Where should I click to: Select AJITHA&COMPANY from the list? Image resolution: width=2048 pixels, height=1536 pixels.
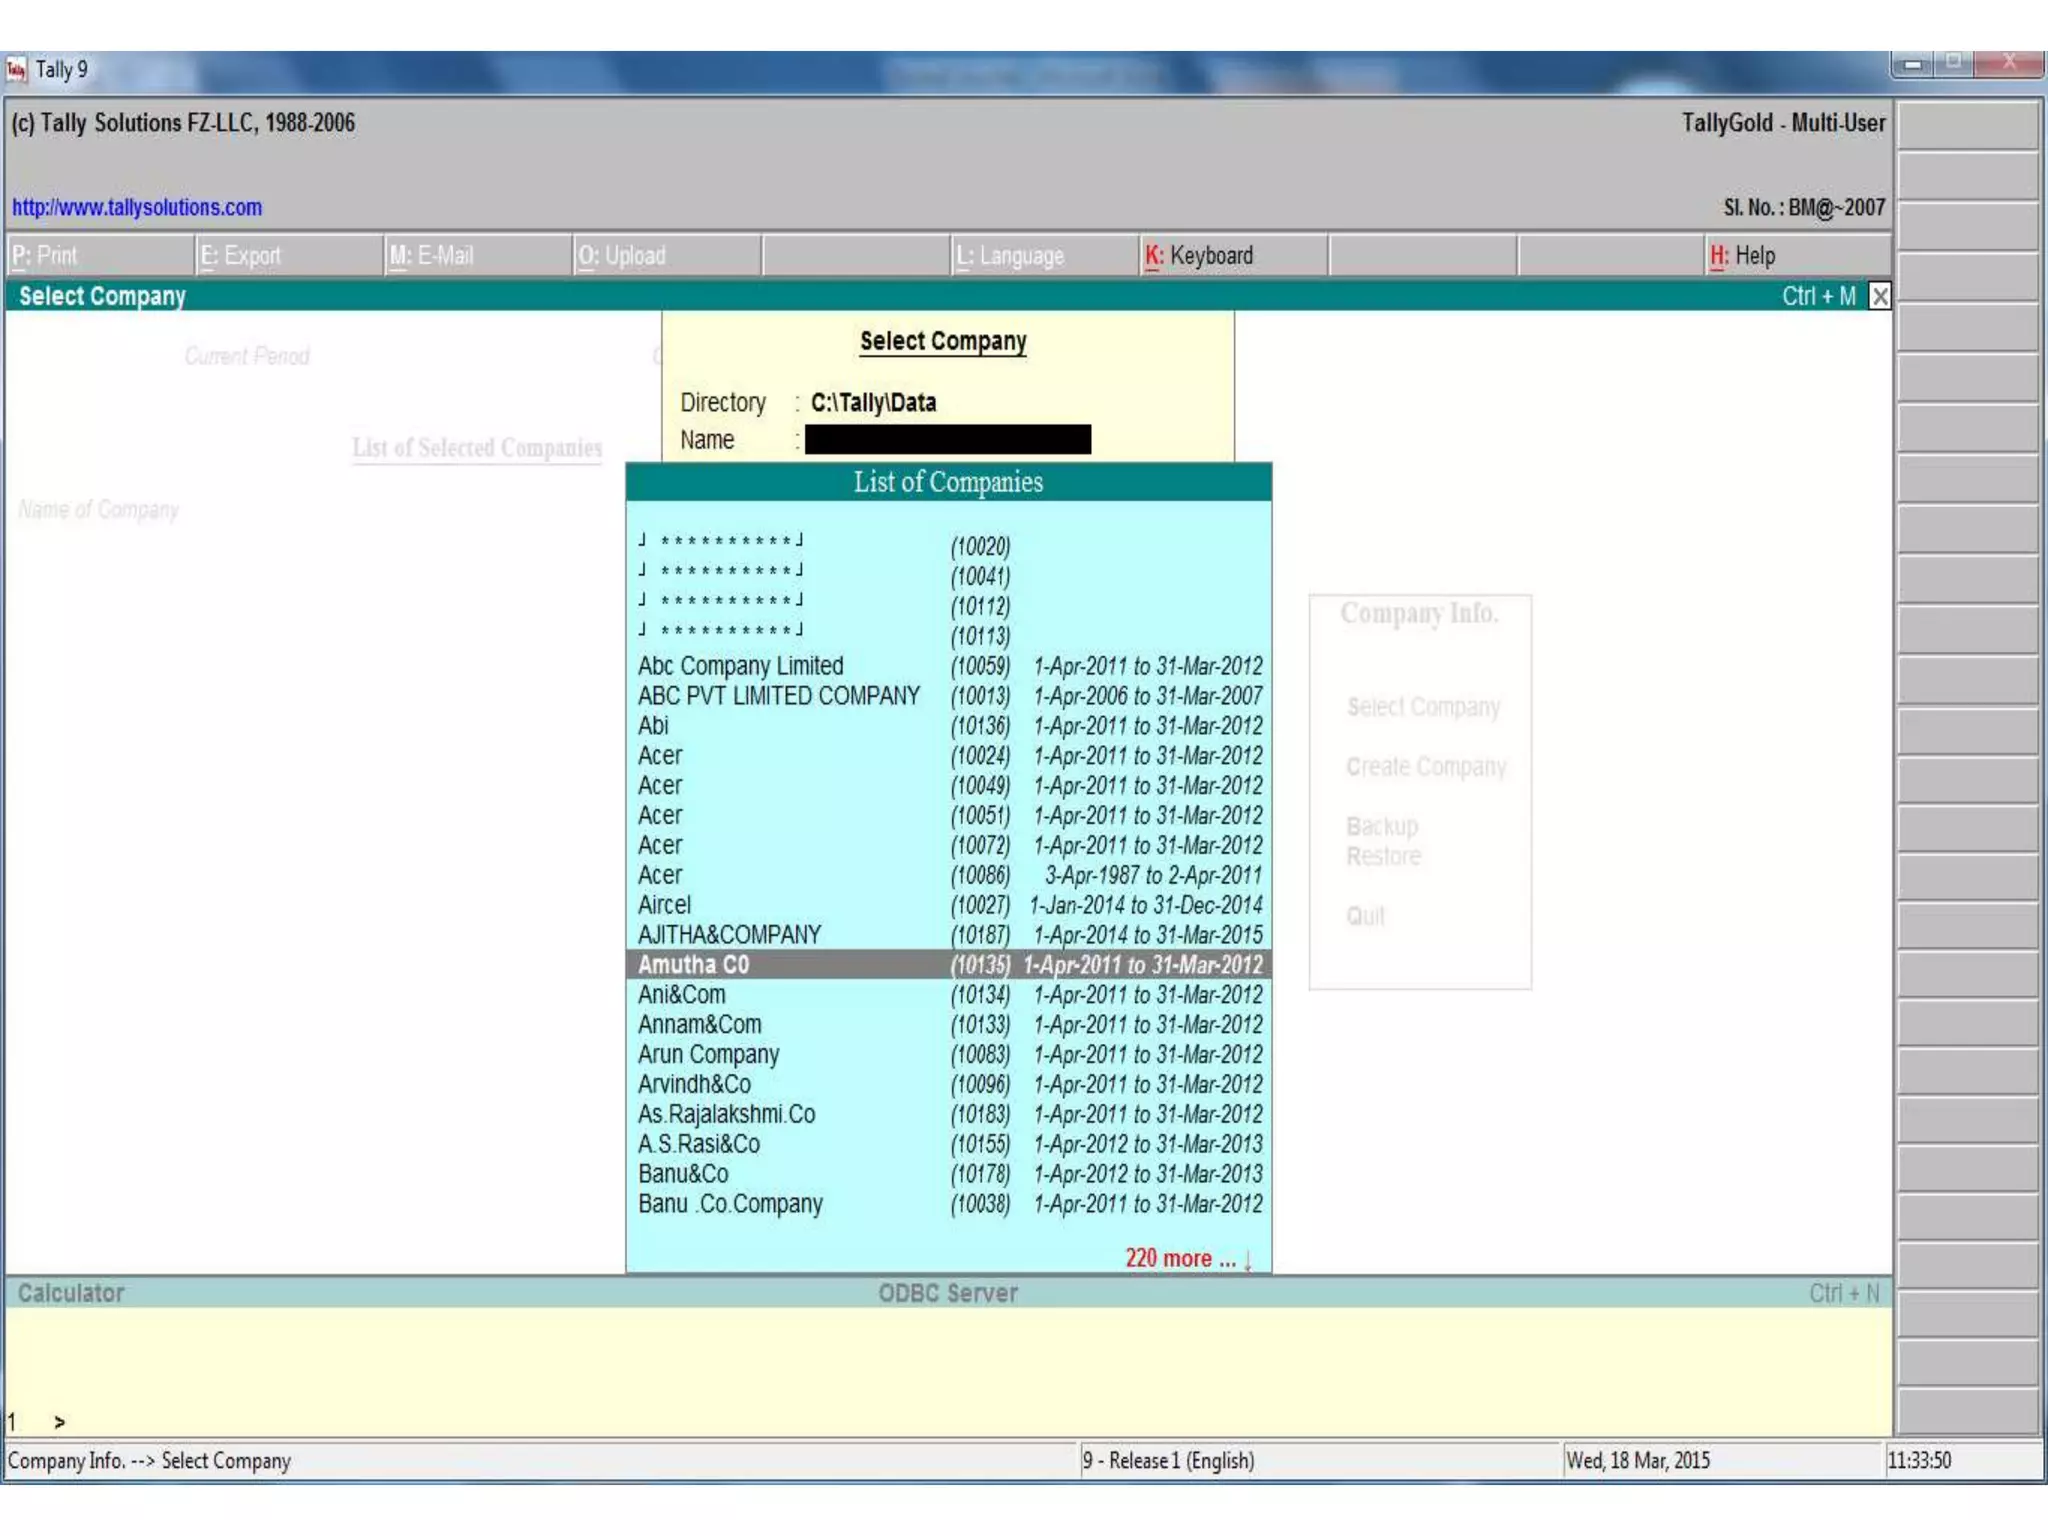tap(729, 935)
